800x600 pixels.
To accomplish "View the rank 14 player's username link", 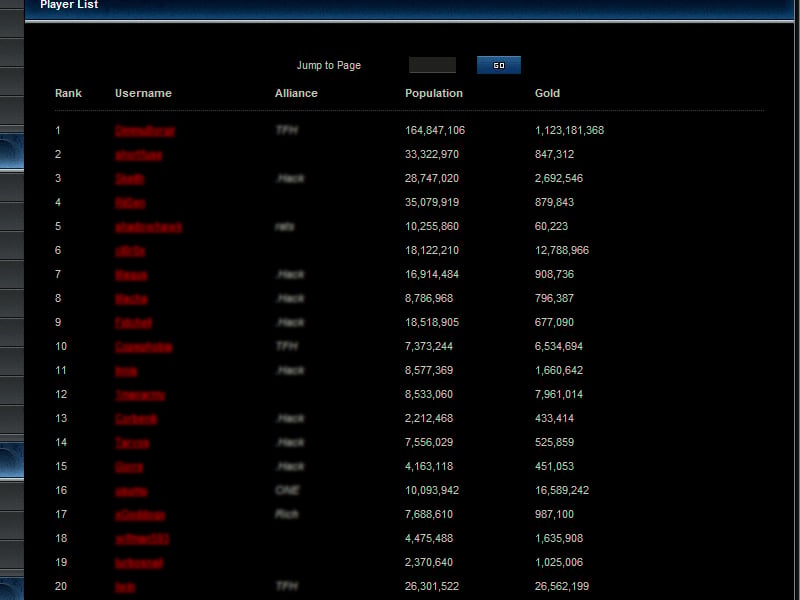I will (132, 442).
